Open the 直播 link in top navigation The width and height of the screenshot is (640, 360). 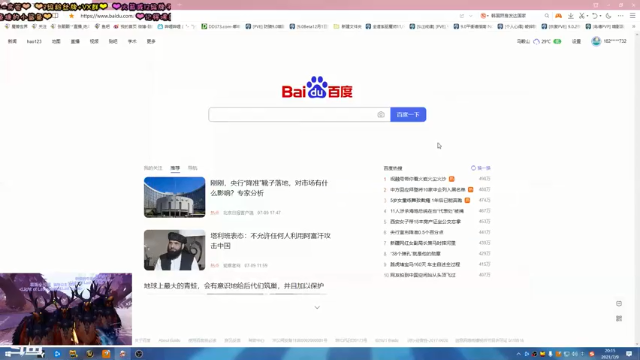tap(75, 41)
